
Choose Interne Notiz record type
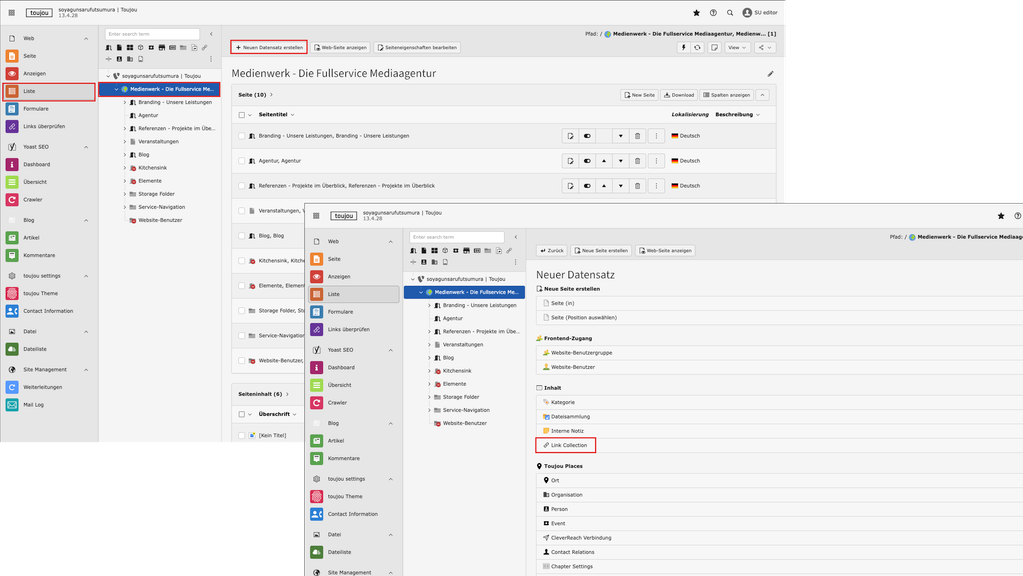coord(566,430)
